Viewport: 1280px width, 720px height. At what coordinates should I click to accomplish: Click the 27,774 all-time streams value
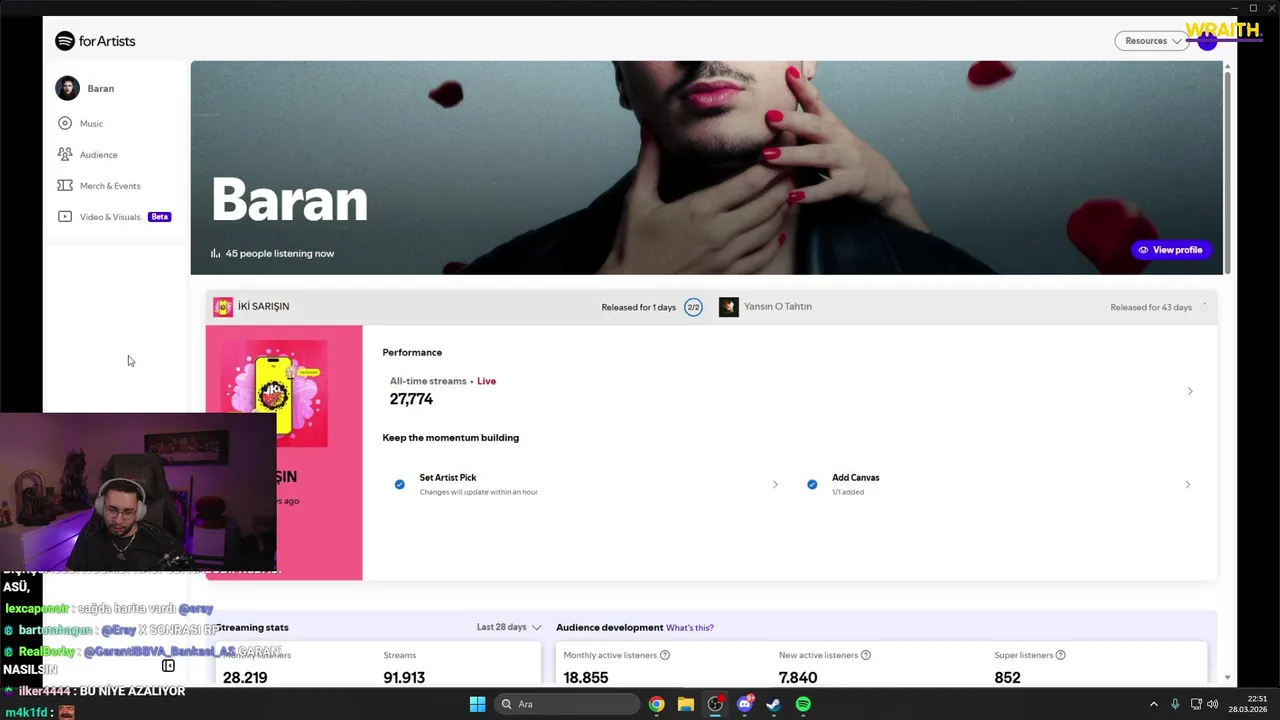(411, 399)
